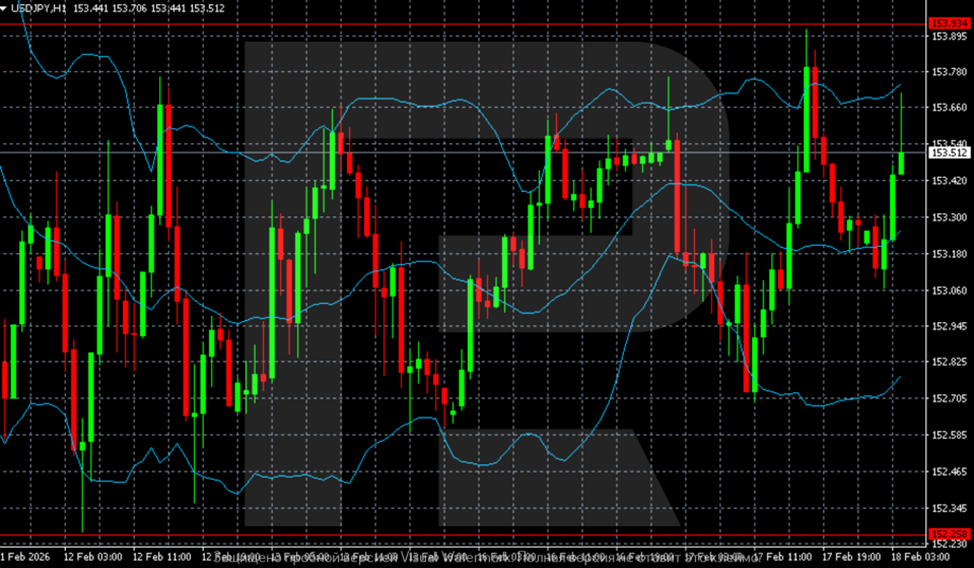Screen dimensions: 974x568
Task: Select the current price tag 153.512
Action: point(949,152)
